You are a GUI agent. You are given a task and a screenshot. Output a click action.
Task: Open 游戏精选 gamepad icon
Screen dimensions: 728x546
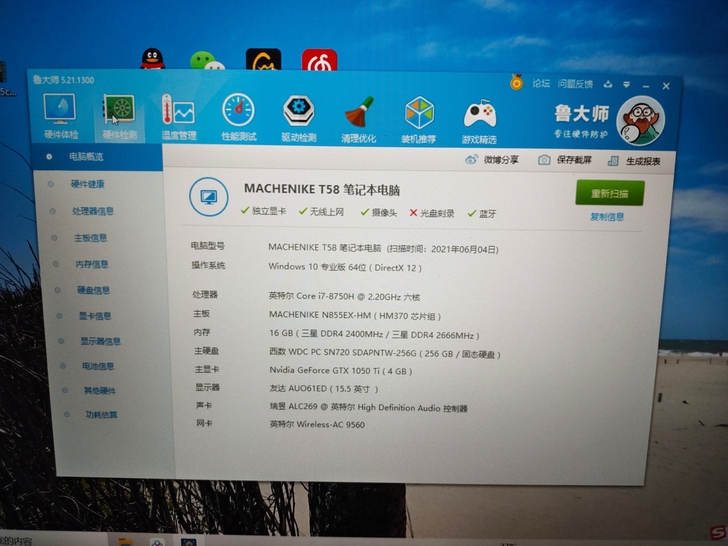point(479,115)
